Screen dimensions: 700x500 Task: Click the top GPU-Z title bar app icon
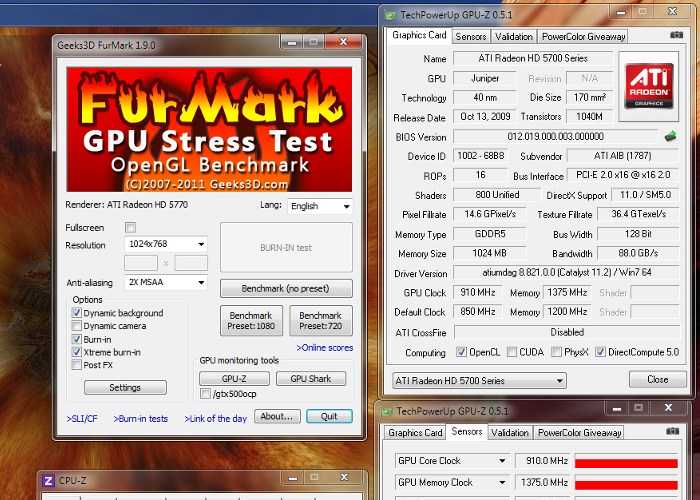[390, 15]
